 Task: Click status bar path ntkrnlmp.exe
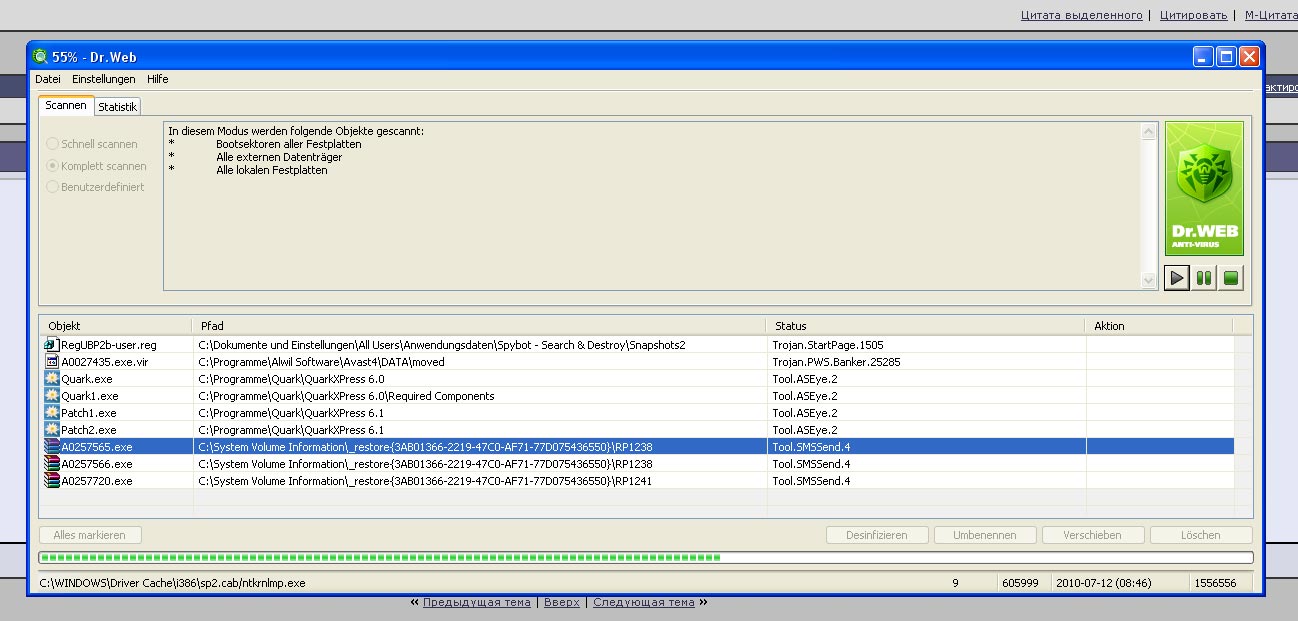[172, 582]
